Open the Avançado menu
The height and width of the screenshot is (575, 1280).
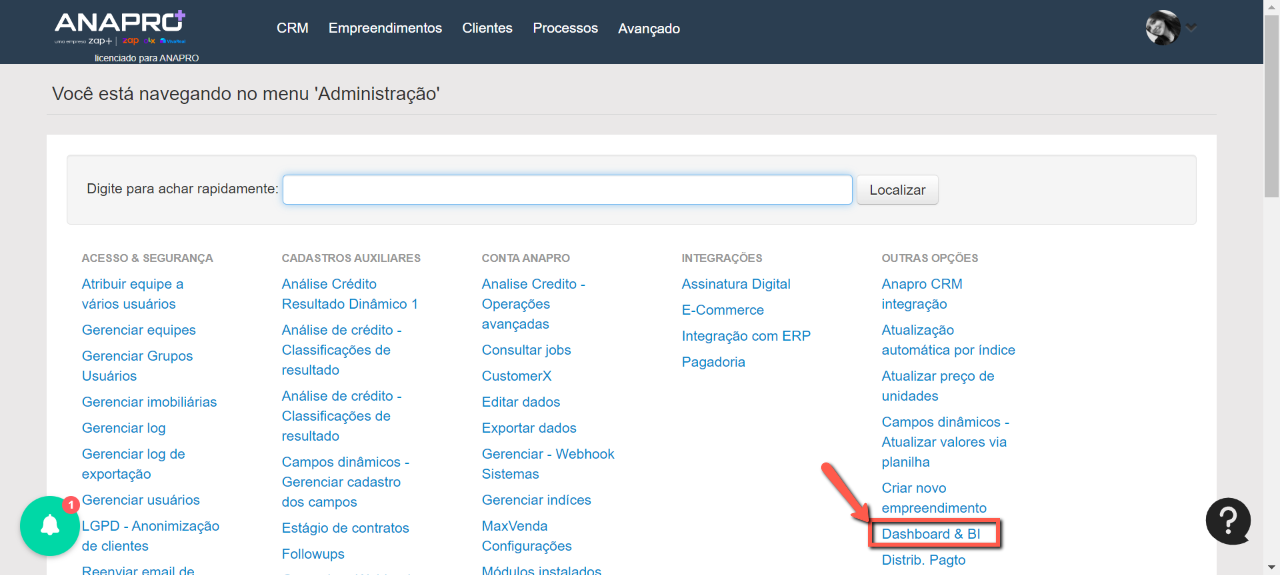tap(649, 29)
